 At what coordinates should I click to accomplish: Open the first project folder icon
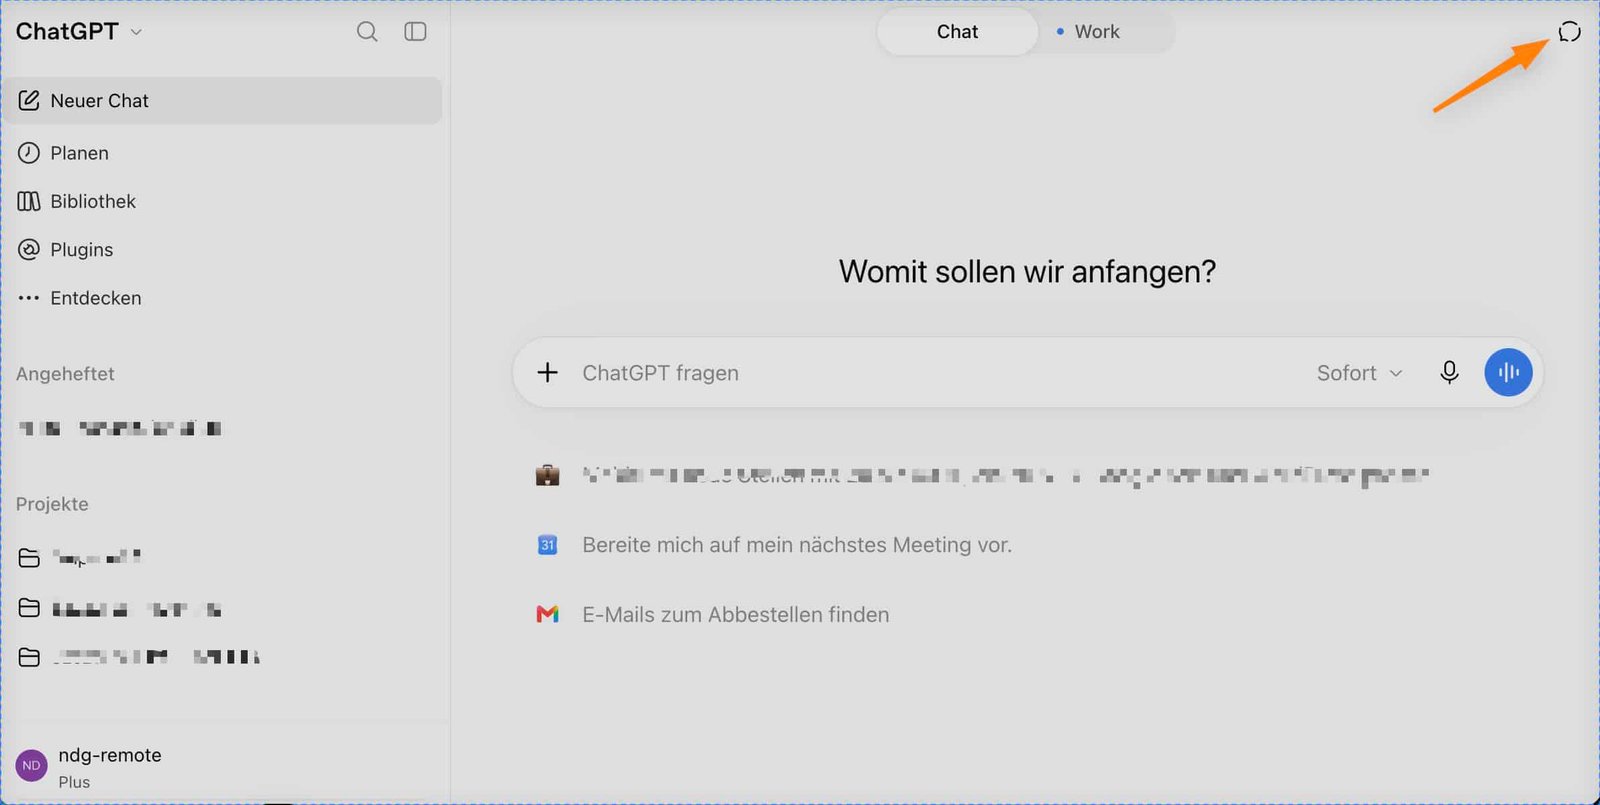click(29, 558)
